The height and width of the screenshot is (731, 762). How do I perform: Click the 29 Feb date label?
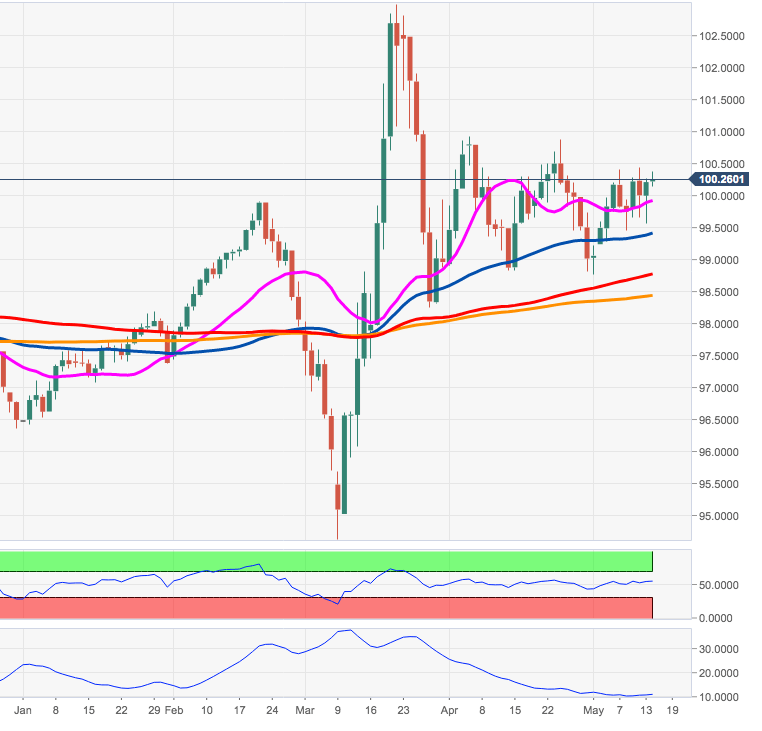(166, 710)
